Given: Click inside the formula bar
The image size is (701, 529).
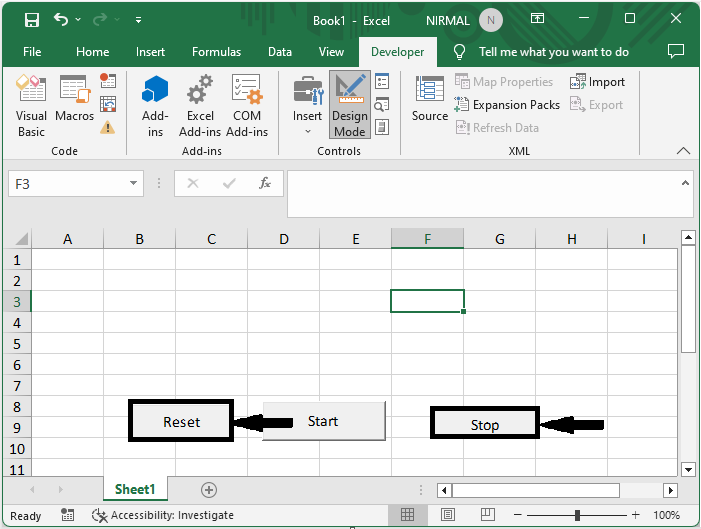Looking at the screenshot, I should point(483,194).
